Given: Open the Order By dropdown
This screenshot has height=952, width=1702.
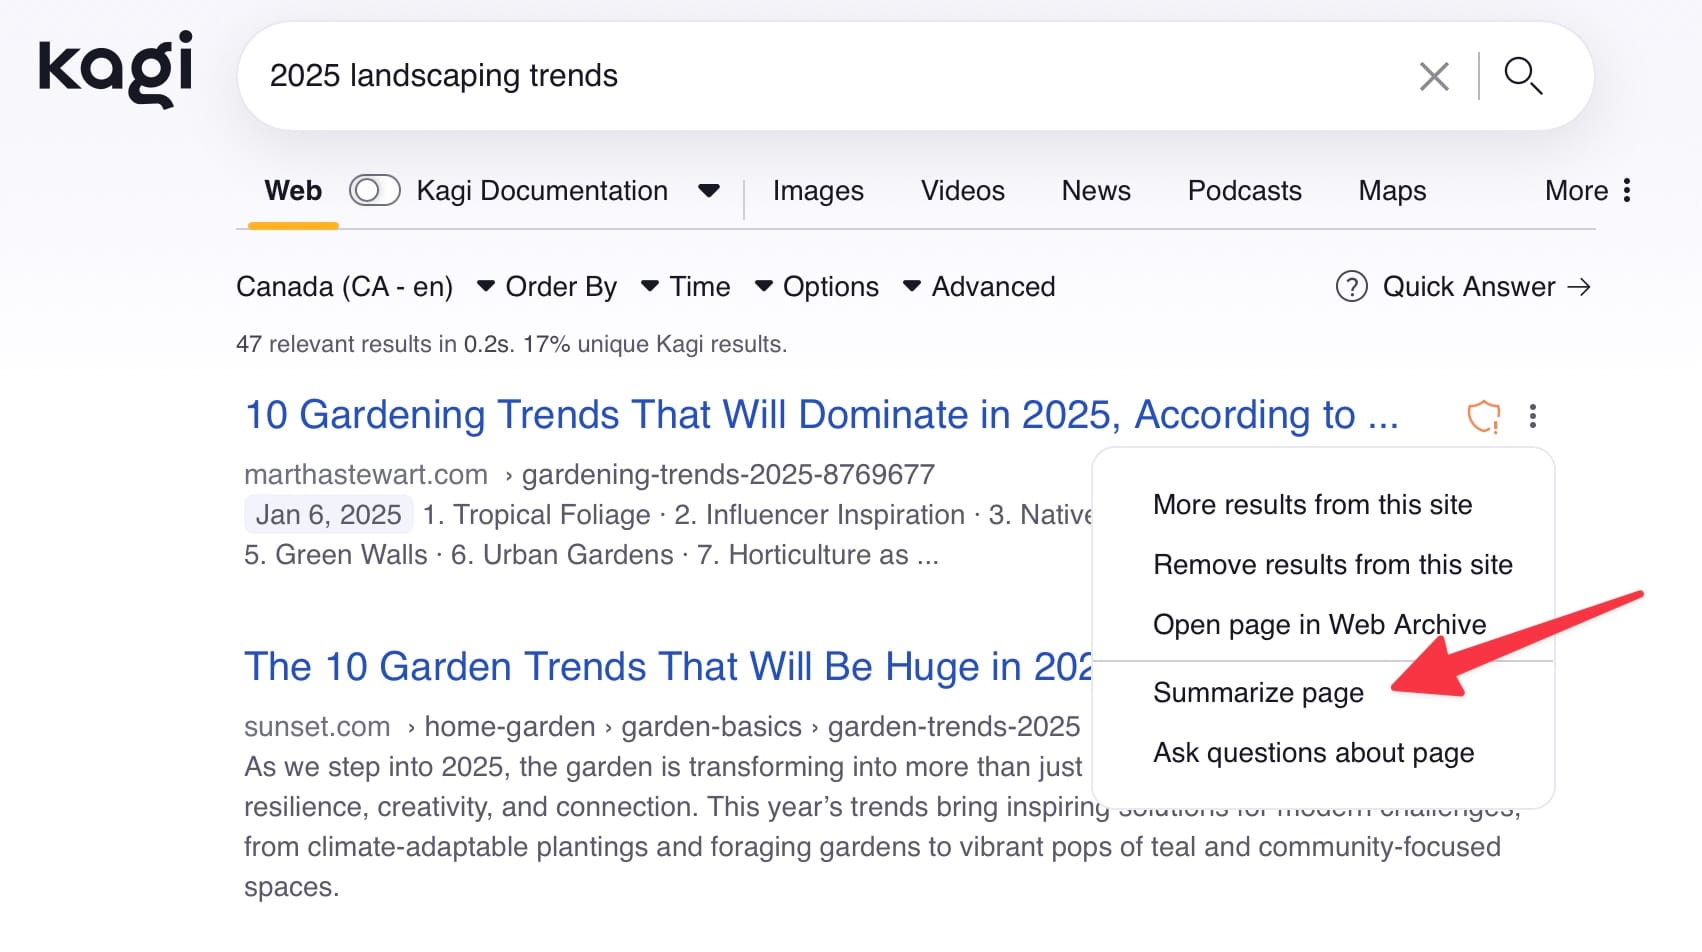Looking at the screenshot, I should [581, 287].
